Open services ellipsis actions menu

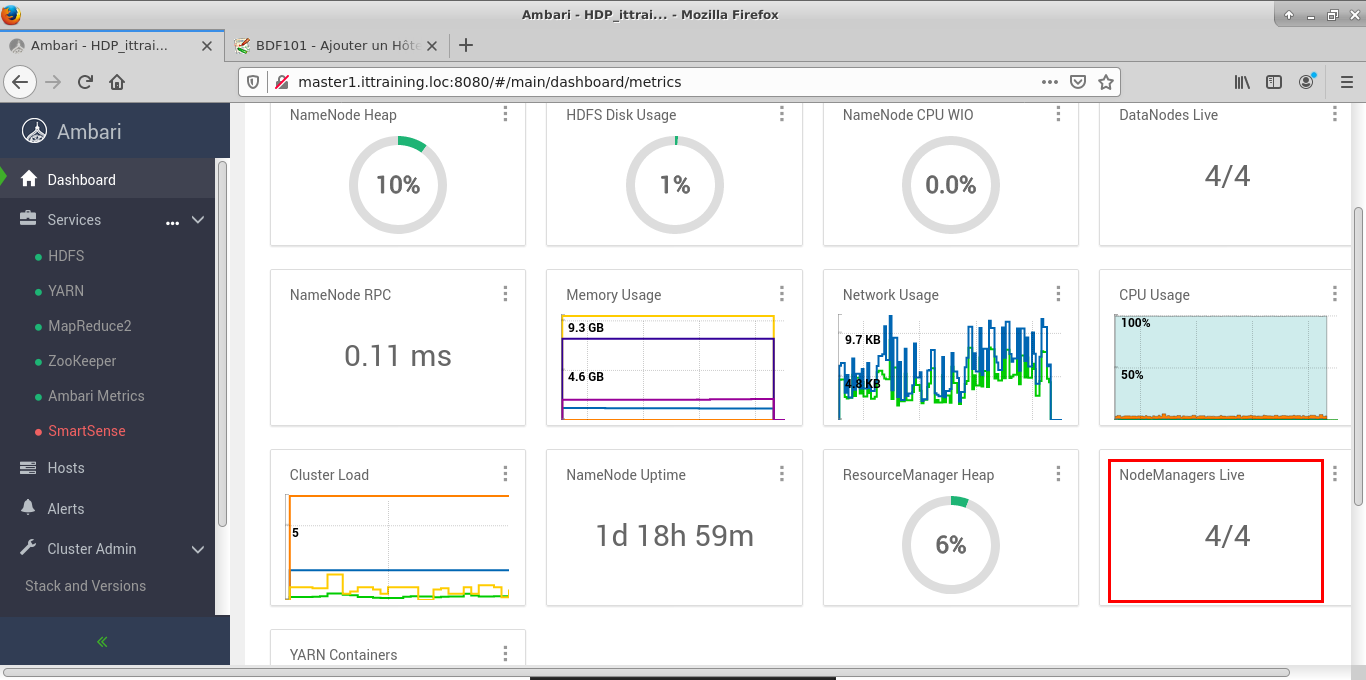pos(172,221)
